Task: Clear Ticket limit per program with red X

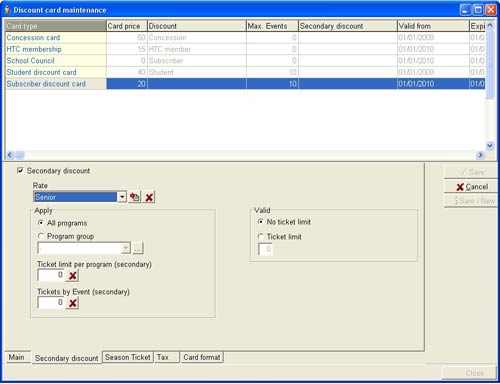Action: coord(72,275)
